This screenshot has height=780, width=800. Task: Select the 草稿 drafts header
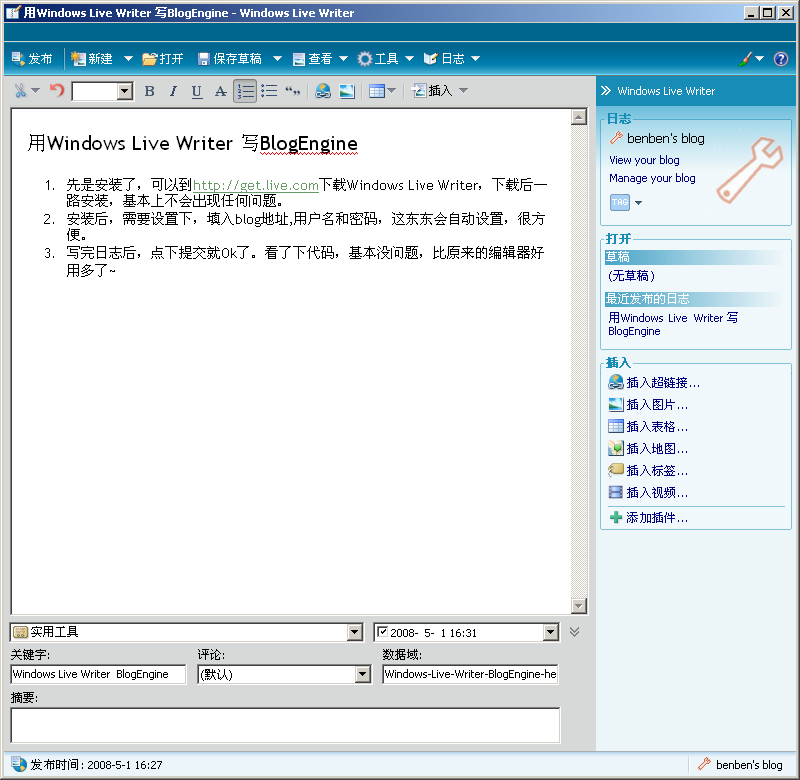tap(693, 257)
